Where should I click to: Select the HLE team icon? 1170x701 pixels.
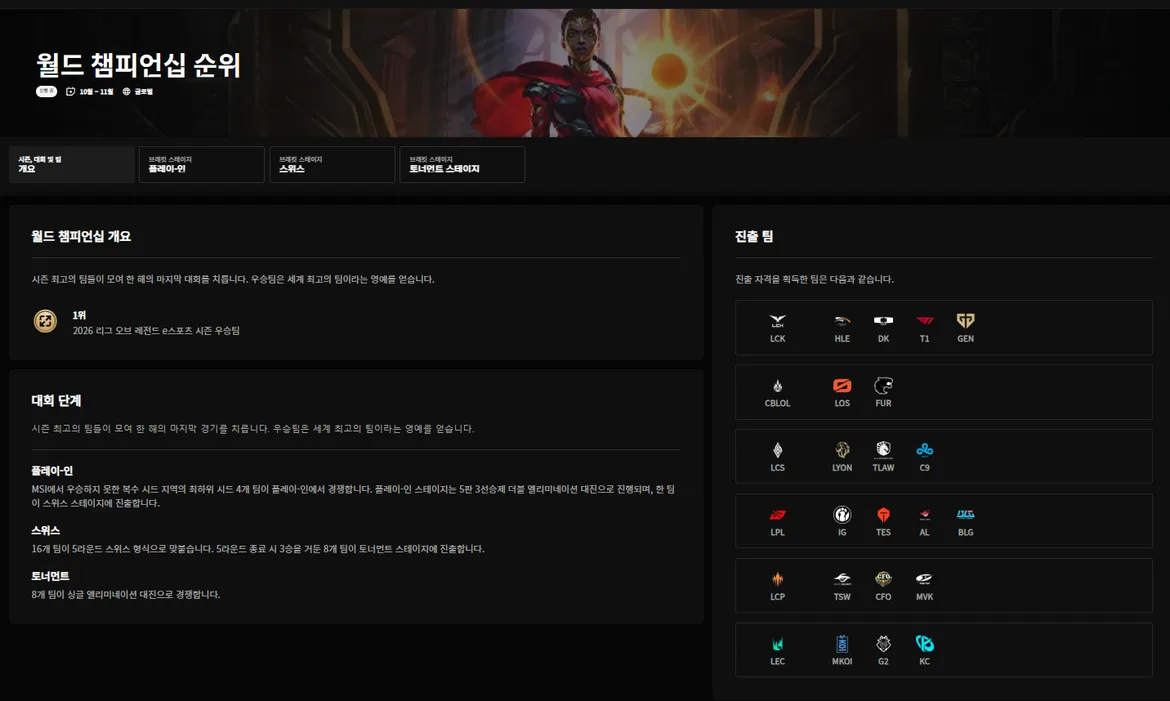842,321
